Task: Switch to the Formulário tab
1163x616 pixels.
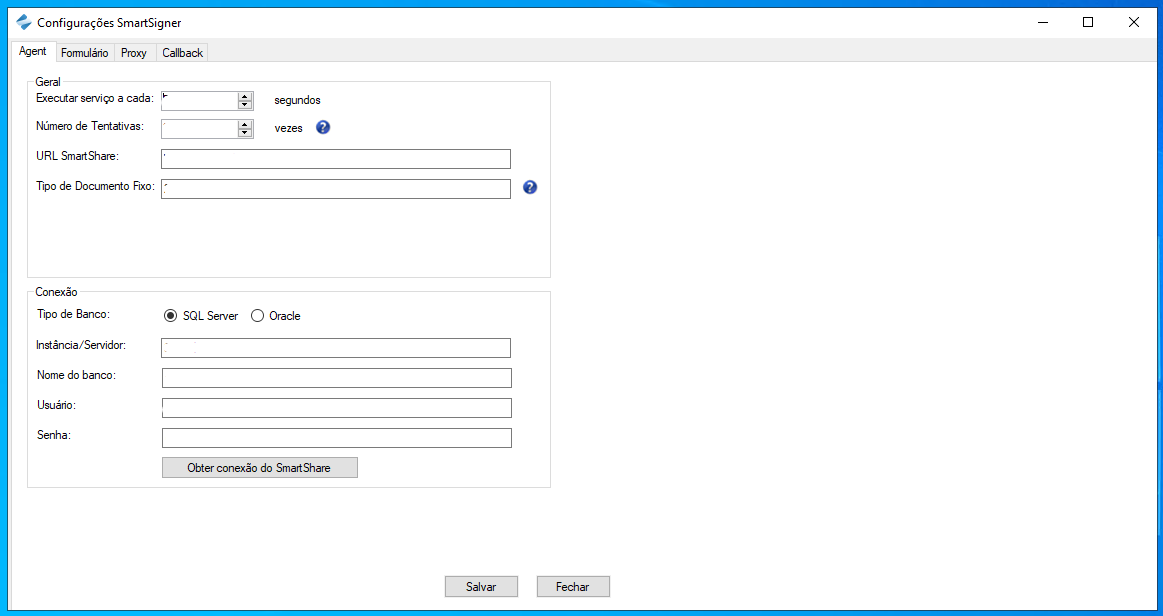Action: pos(85,53)
